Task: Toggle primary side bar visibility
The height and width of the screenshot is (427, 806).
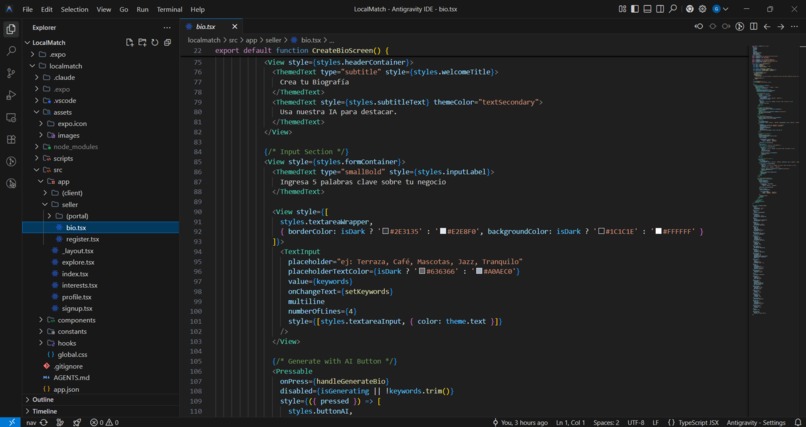Action: 635,9
